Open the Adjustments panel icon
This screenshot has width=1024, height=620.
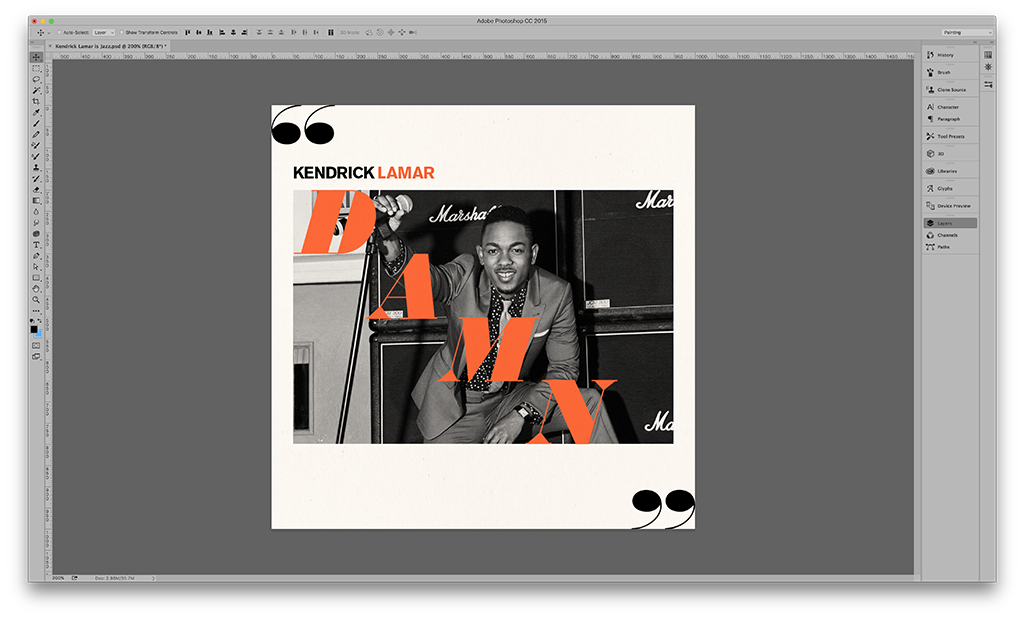tap(988, 67)
